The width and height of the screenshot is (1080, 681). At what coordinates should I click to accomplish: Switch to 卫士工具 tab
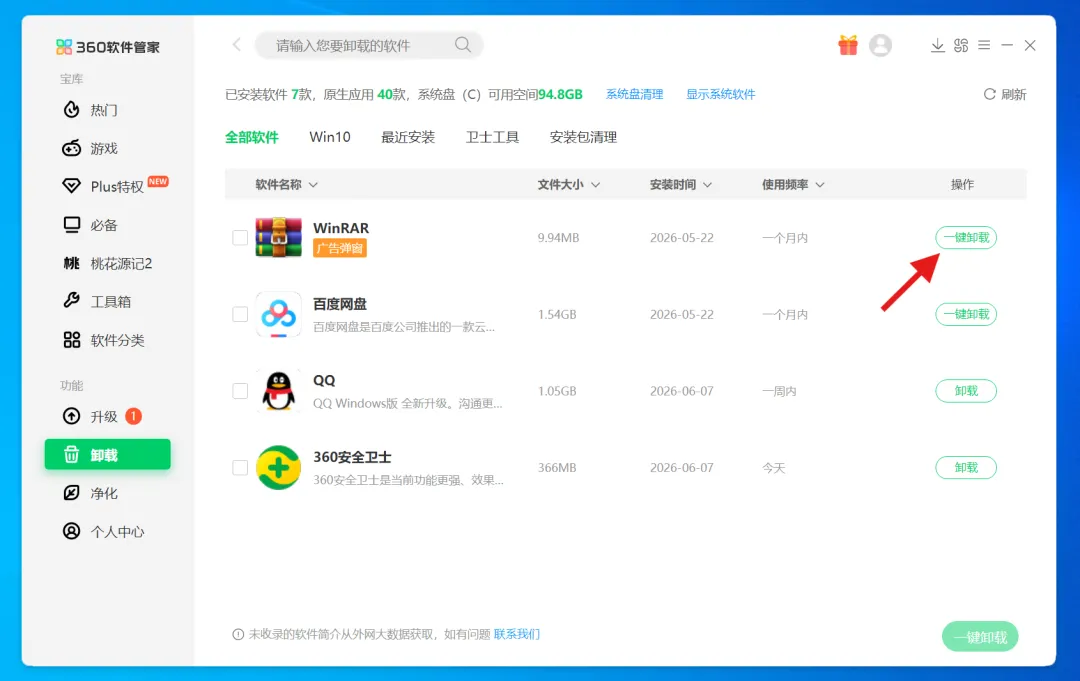click(x=492, y=137)
